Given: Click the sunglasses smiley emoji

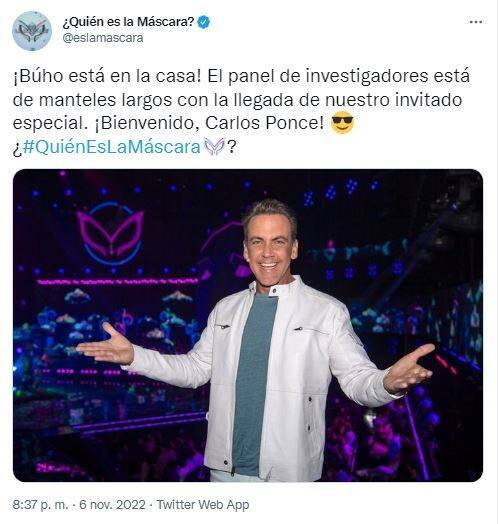Looking at the screenshot, I should click(342, 123).
